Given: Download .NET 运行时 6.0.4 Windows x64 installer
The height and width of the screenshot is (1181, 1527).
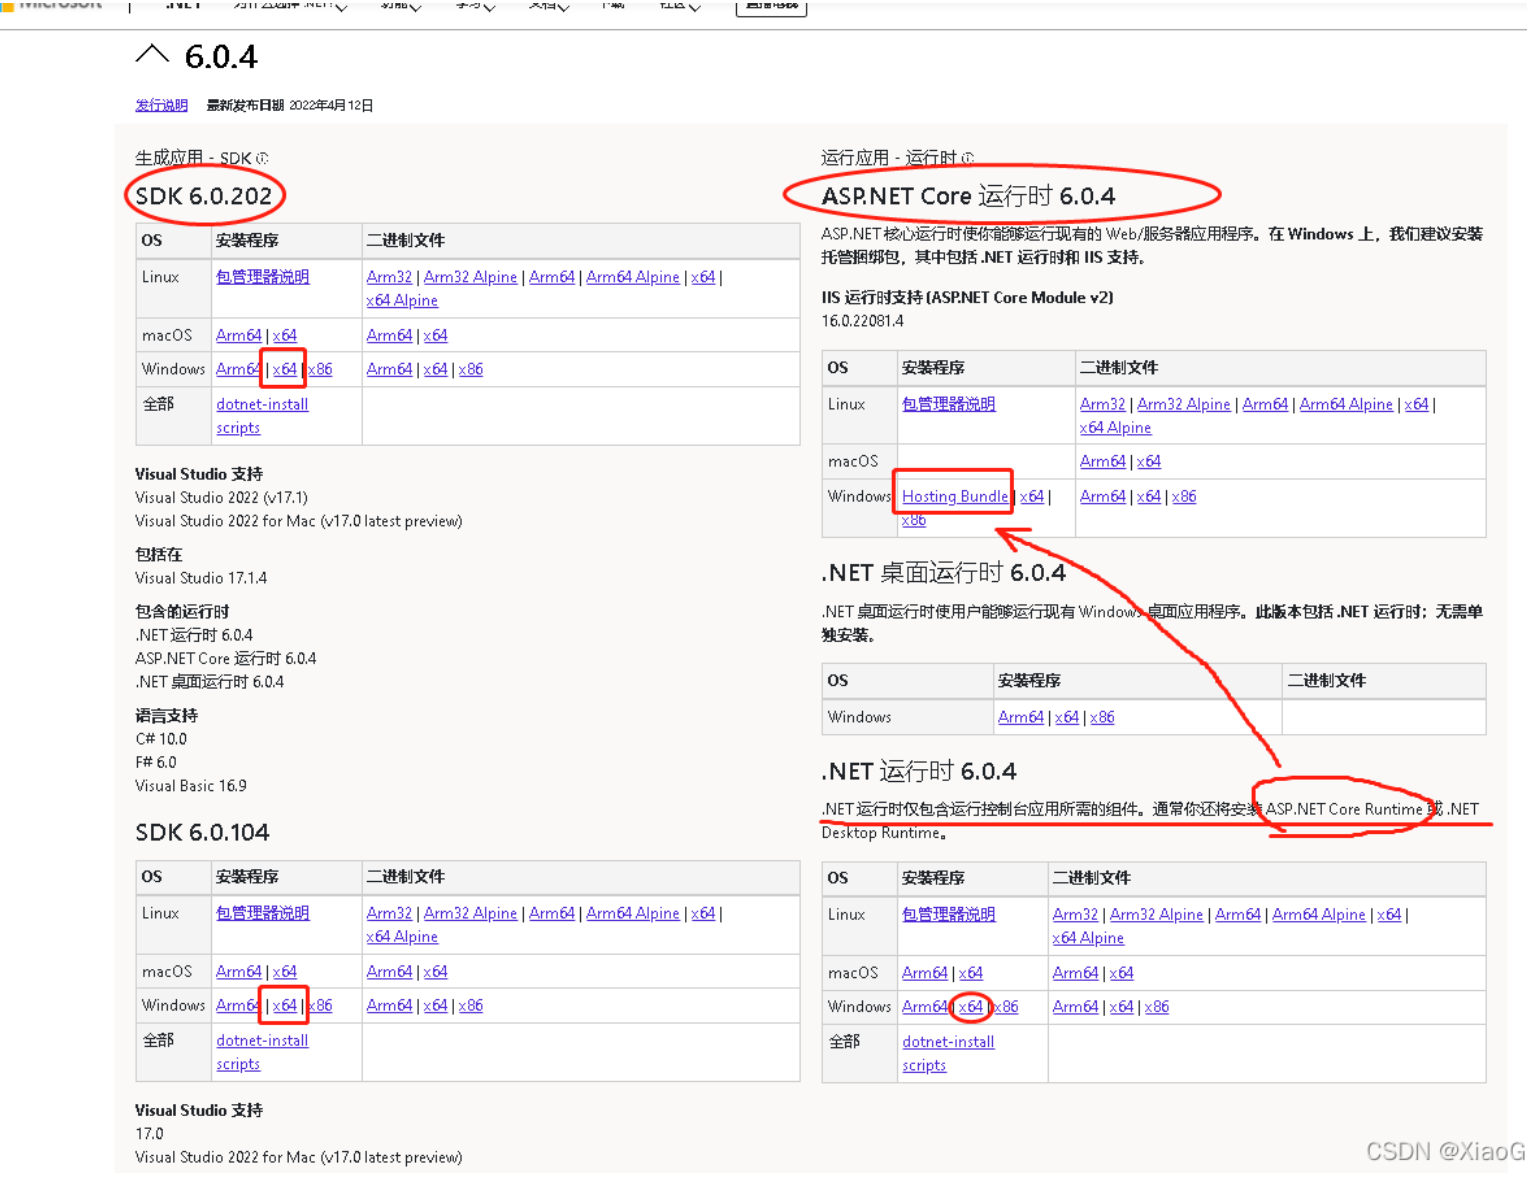Looking at the screenshot, I should 971,1007.
